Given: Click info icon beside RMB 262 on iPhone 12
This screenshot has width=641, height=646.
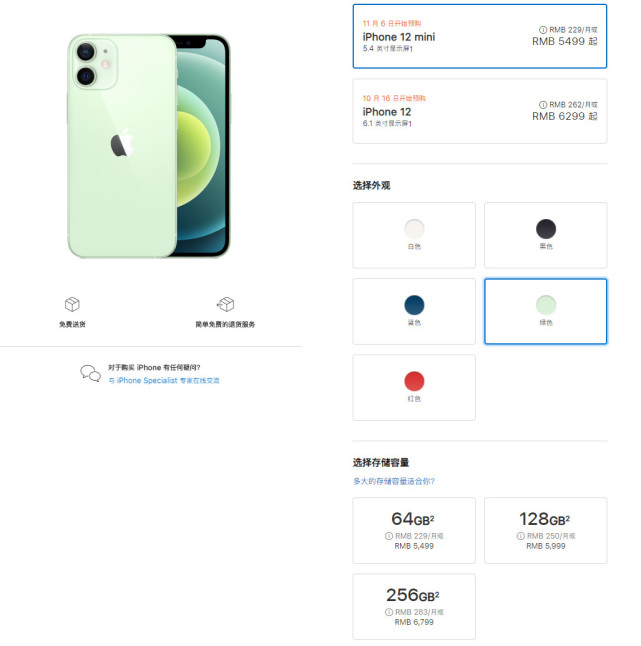Looking at the screenshot, I should [x=543, y=104].
